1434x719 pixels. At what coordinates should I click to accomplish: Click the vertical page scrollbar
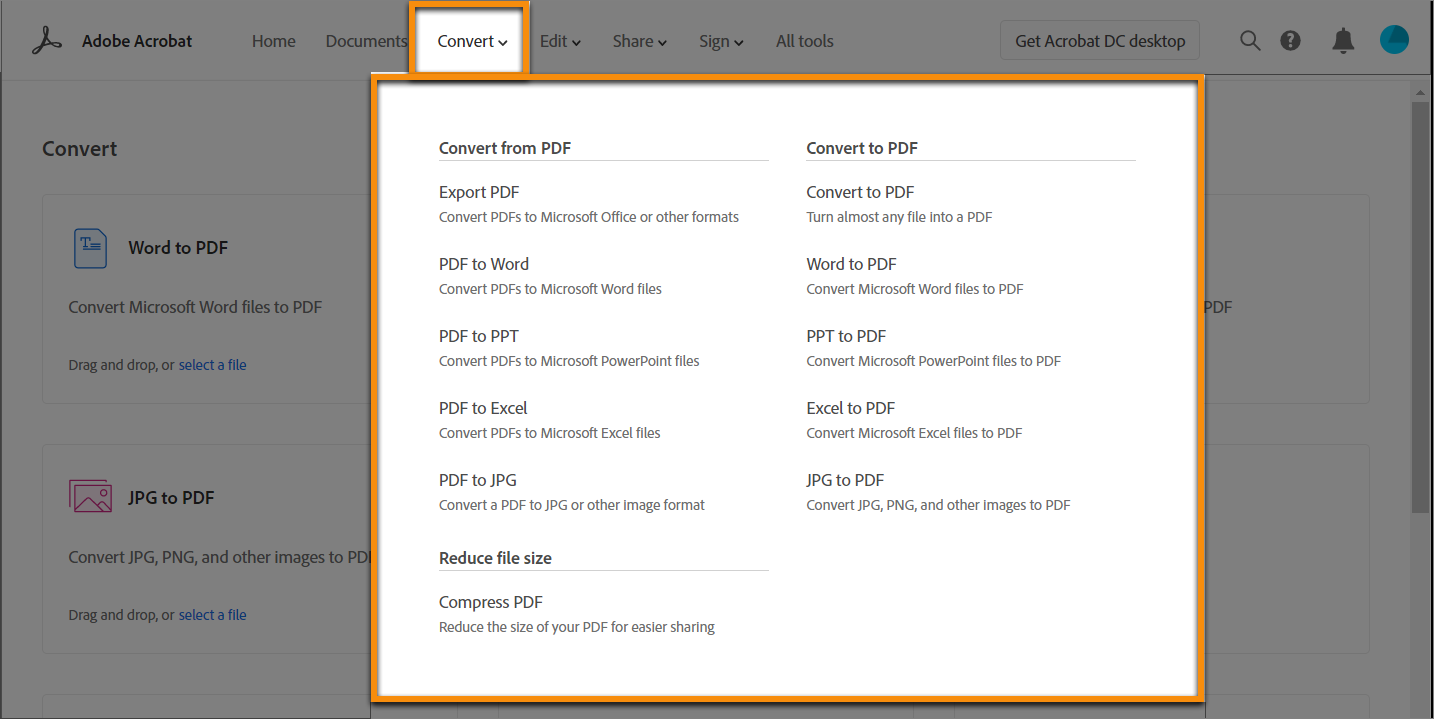coord(1420,300)
